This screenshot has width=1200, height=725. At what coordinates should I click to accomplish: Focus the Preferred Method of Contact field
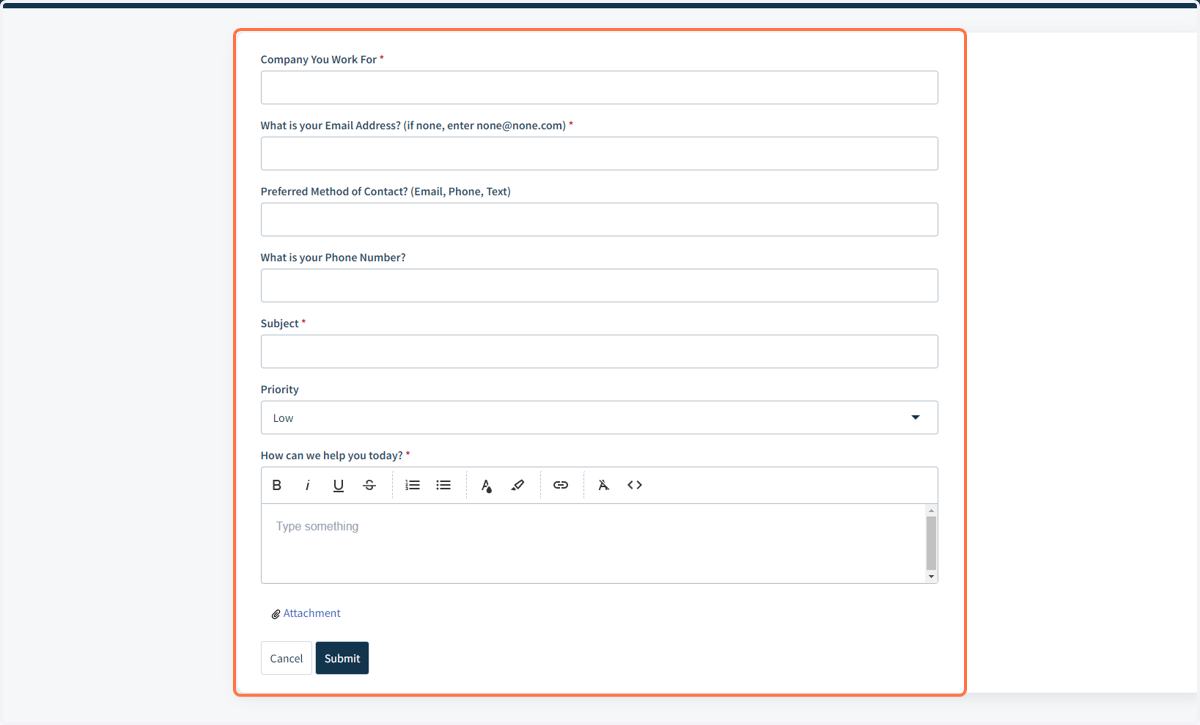click(599, 219)
